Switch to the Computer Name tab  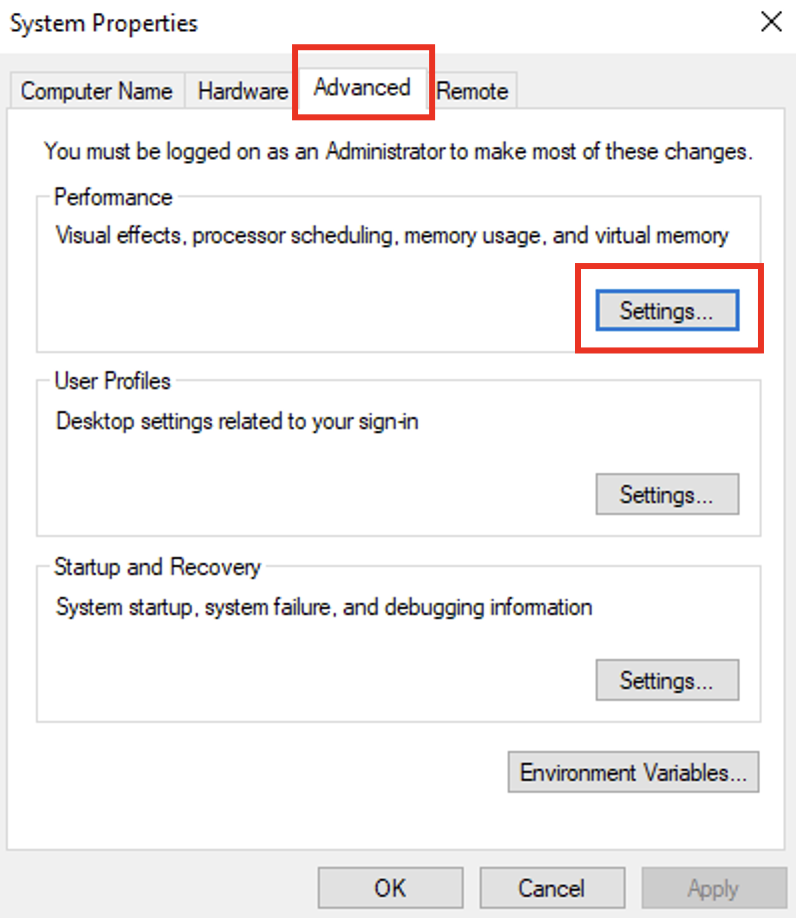click(x=96, y=91)
